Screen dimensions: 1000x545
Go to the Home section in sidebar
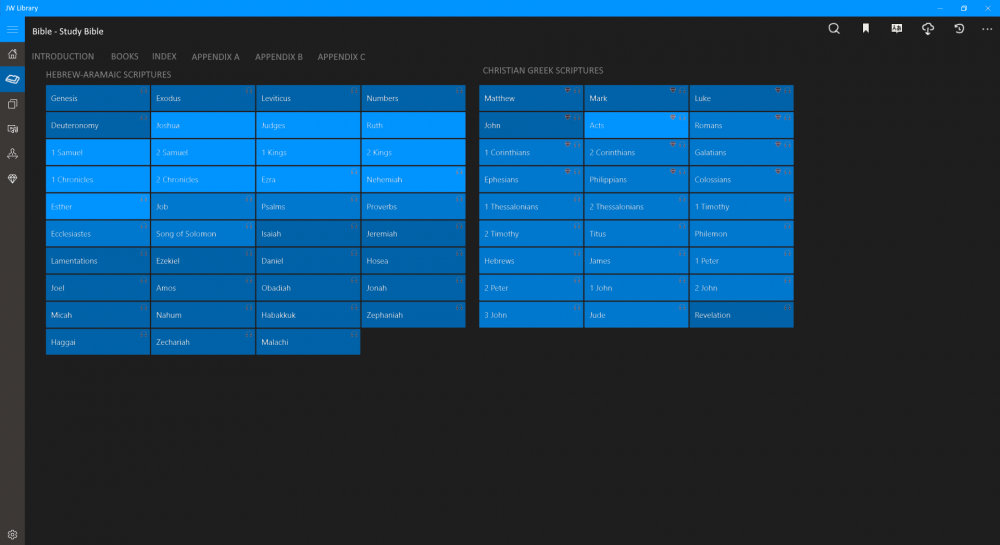click(x=12, y=54)
